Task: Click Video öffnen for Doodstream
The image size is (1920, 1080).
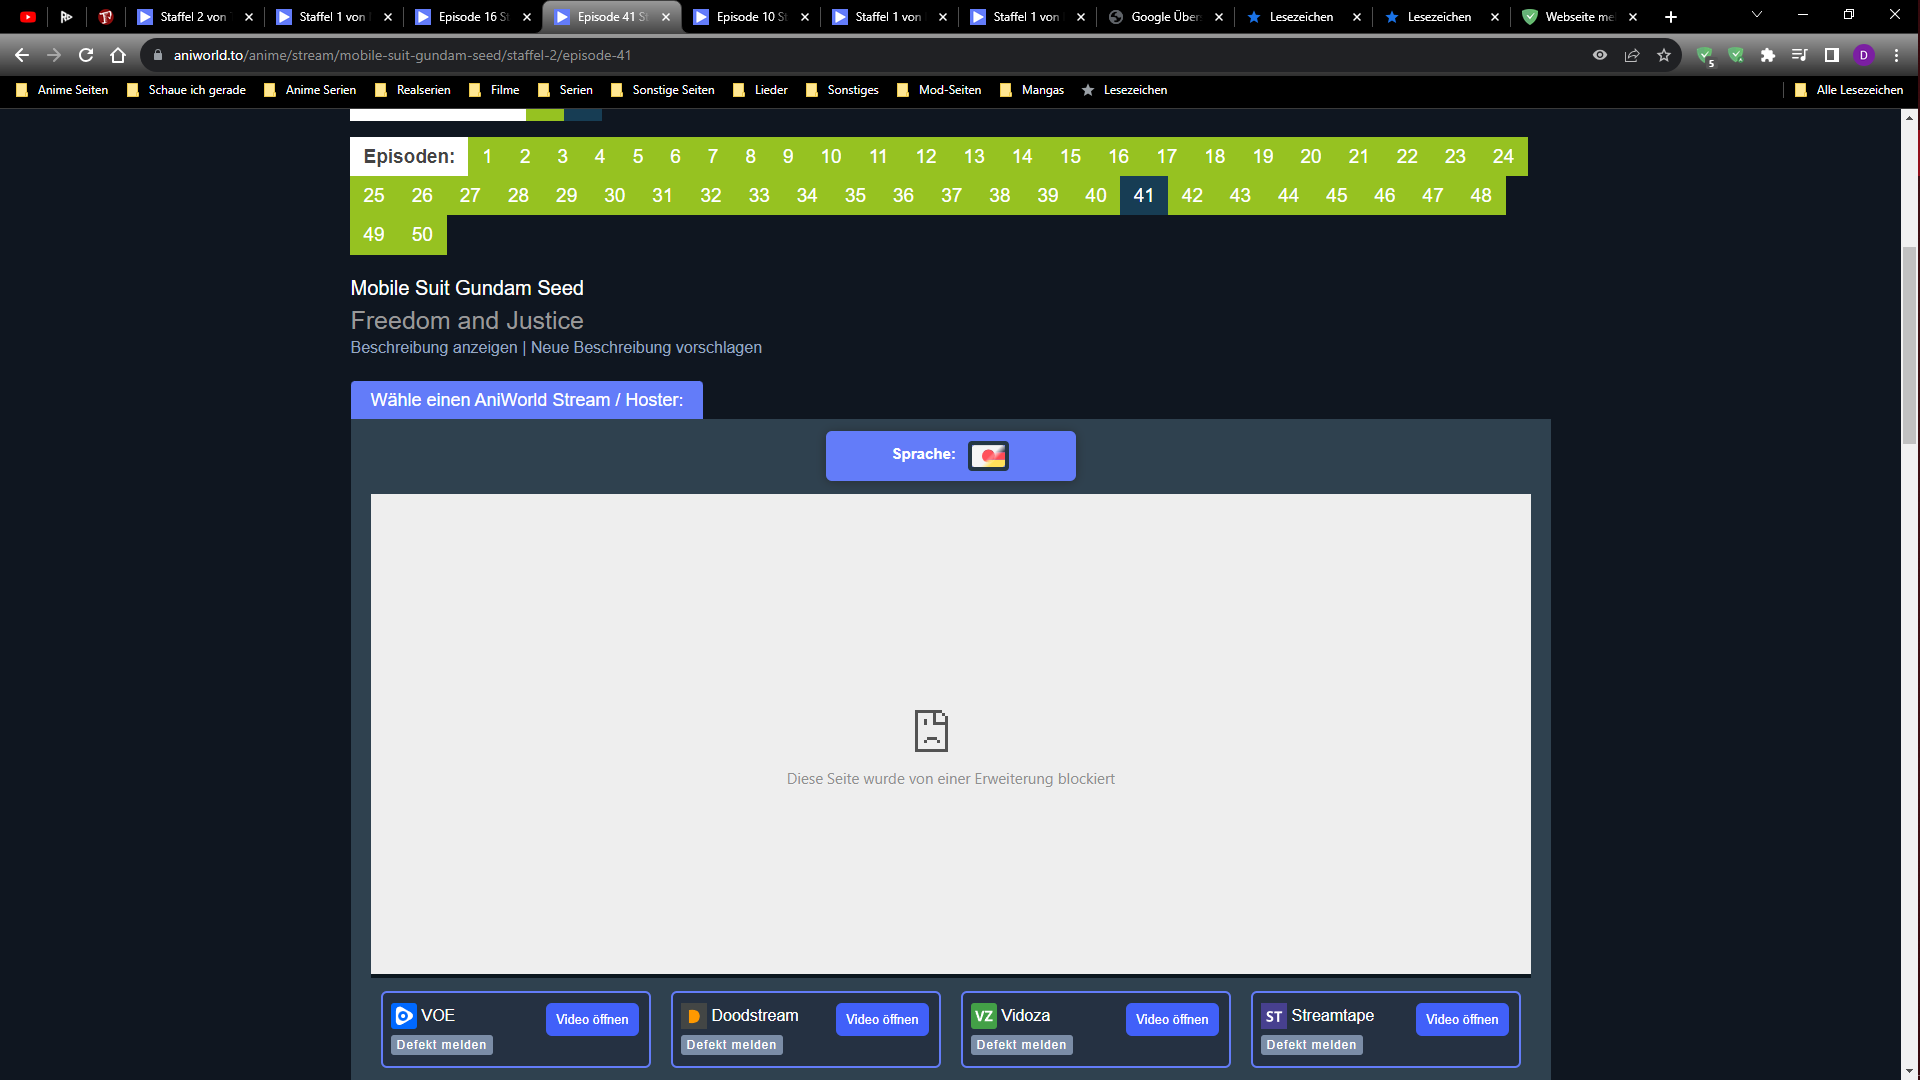Action: click(881, 1019)
